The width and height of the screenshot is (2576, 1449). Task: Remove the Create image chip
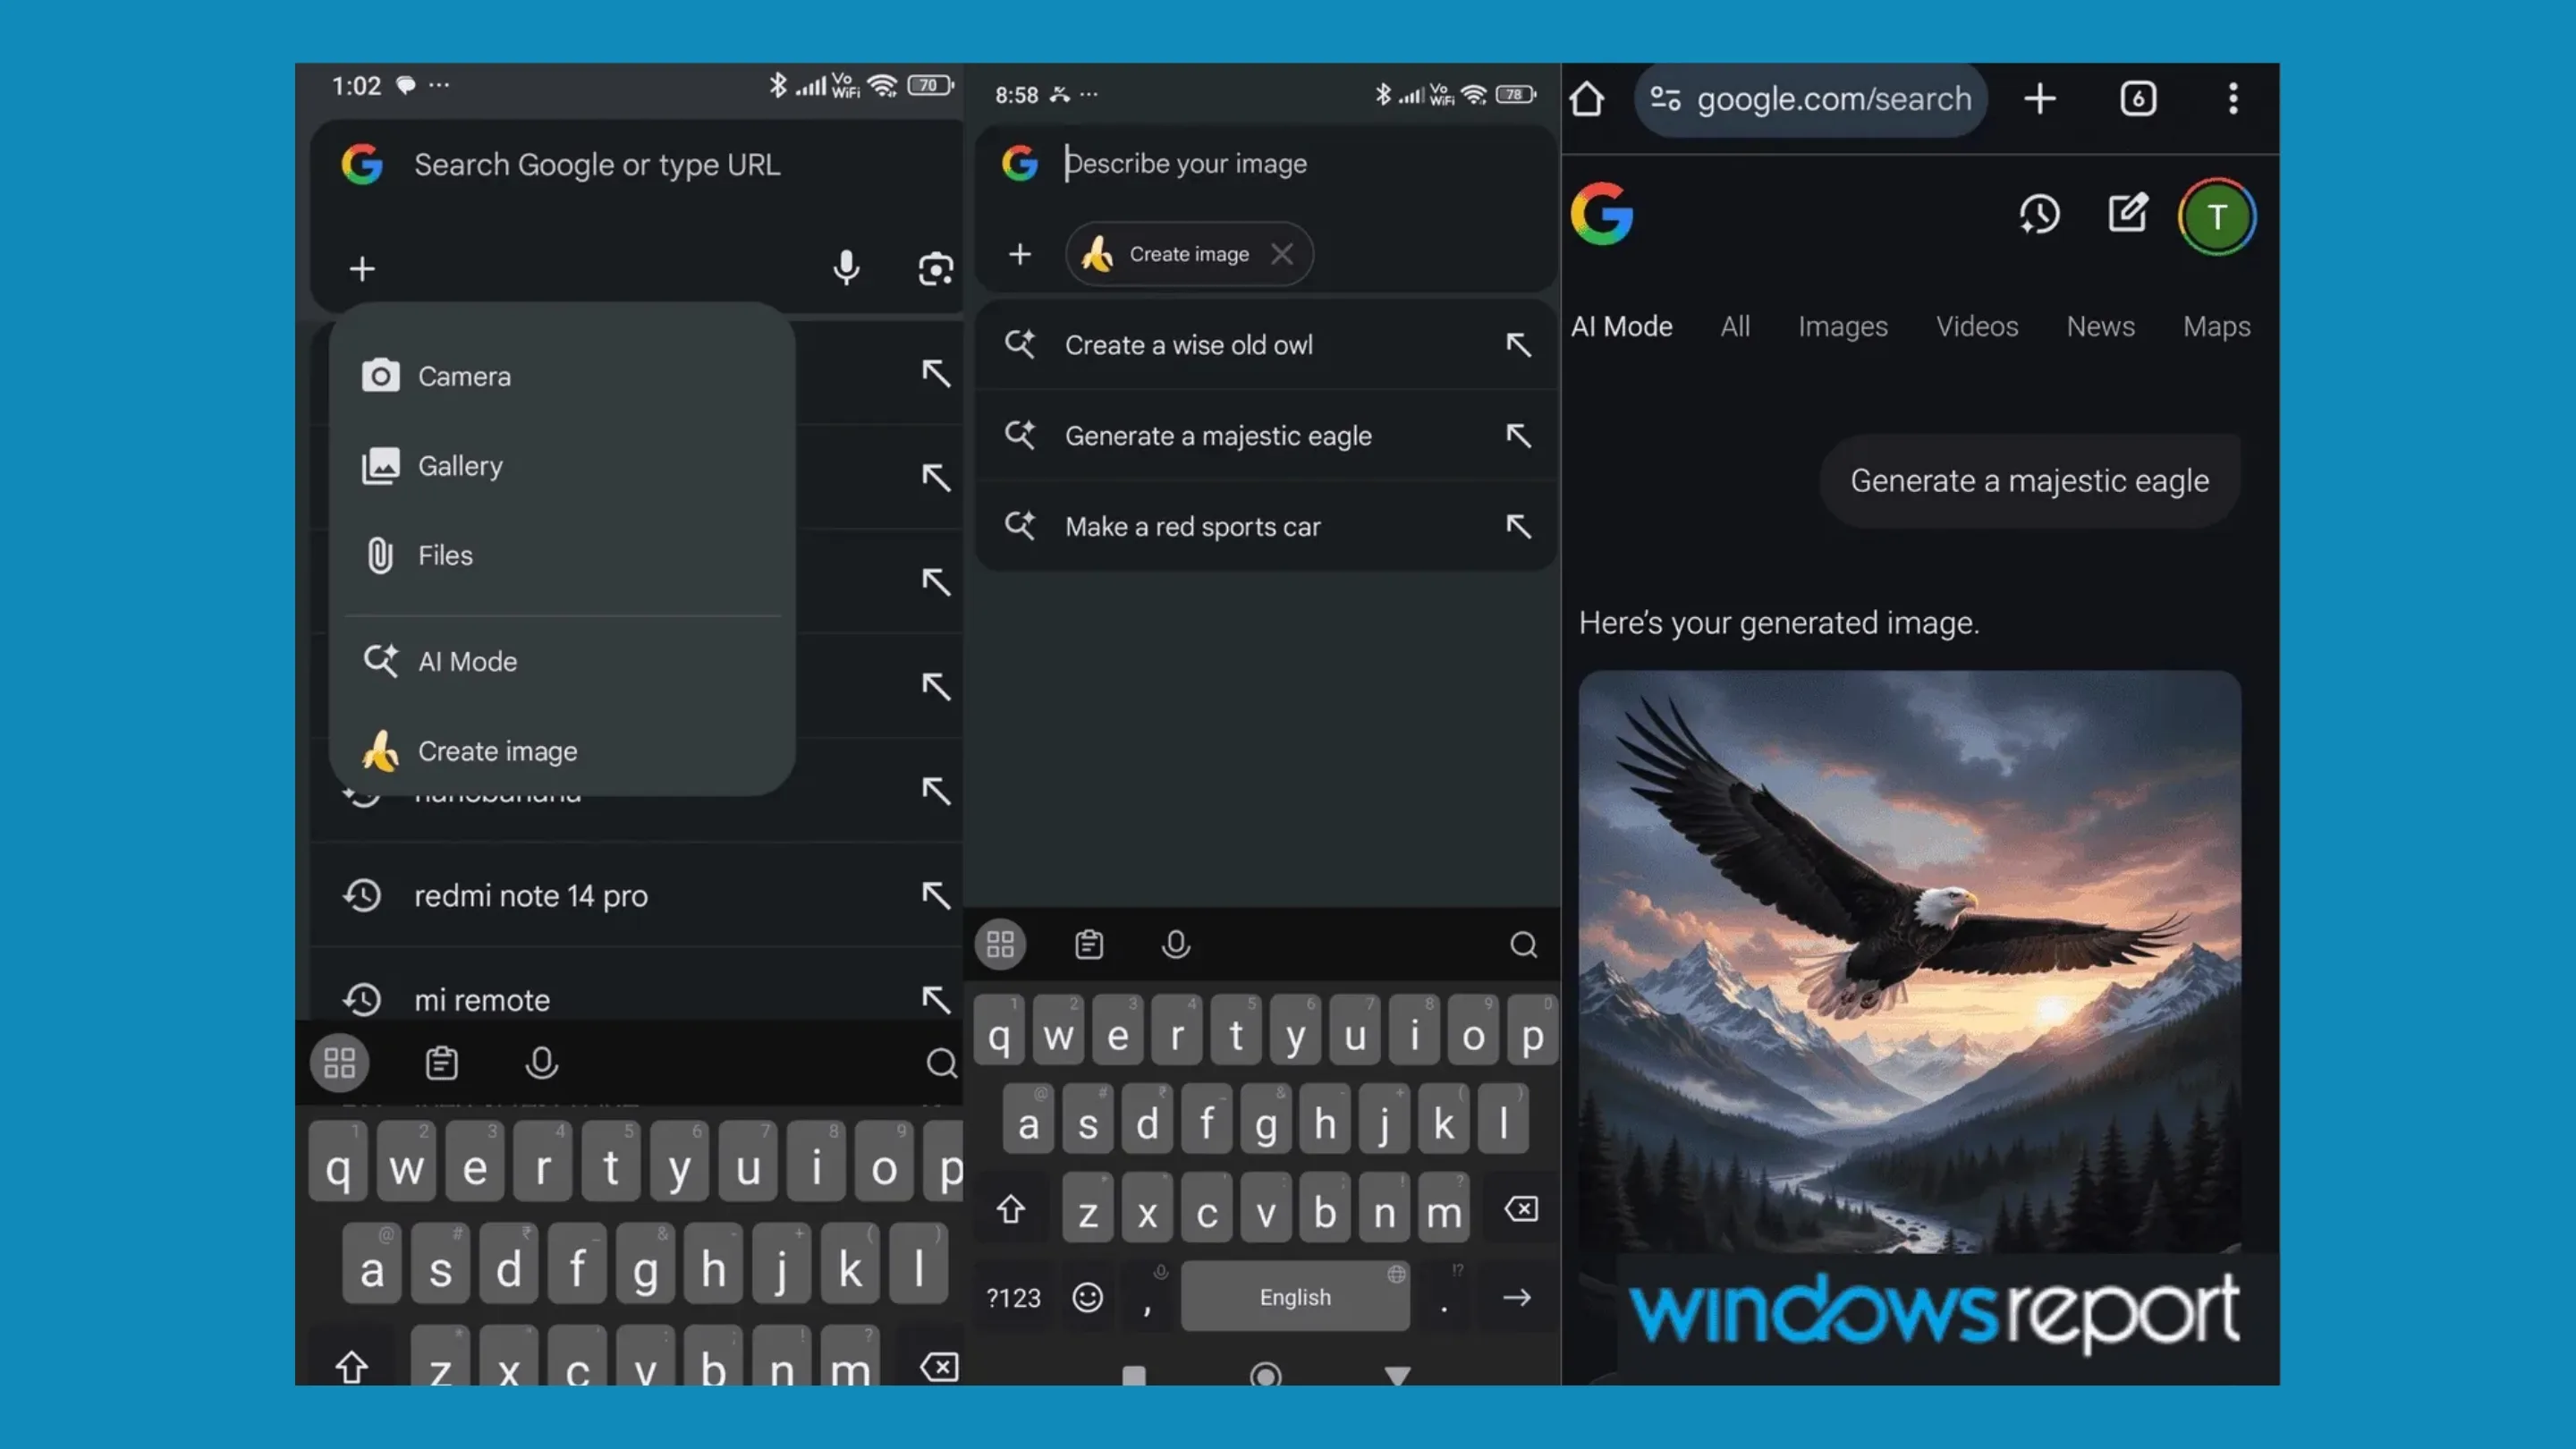click(1281, 254)
